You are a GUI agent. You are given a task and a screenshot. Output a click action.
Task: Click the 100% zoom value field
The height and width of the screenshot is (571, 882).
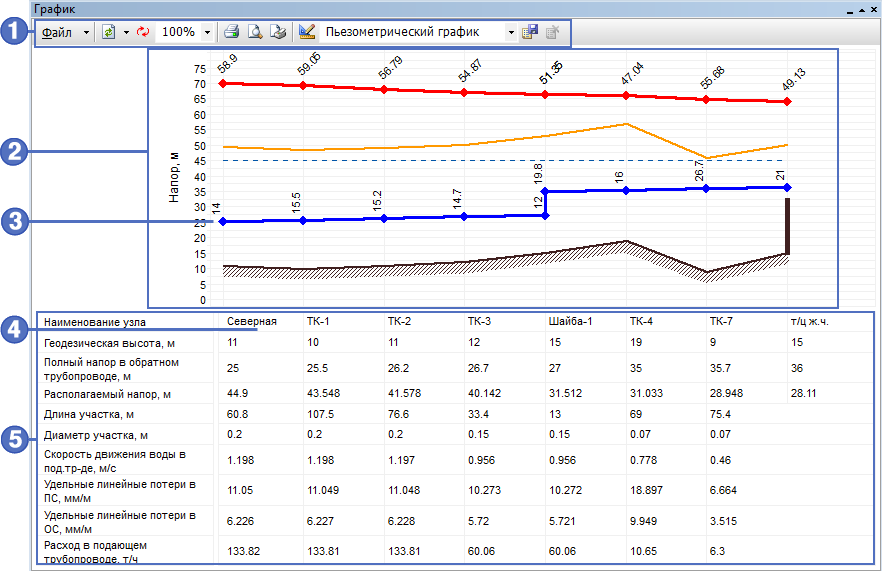[178, 32]
